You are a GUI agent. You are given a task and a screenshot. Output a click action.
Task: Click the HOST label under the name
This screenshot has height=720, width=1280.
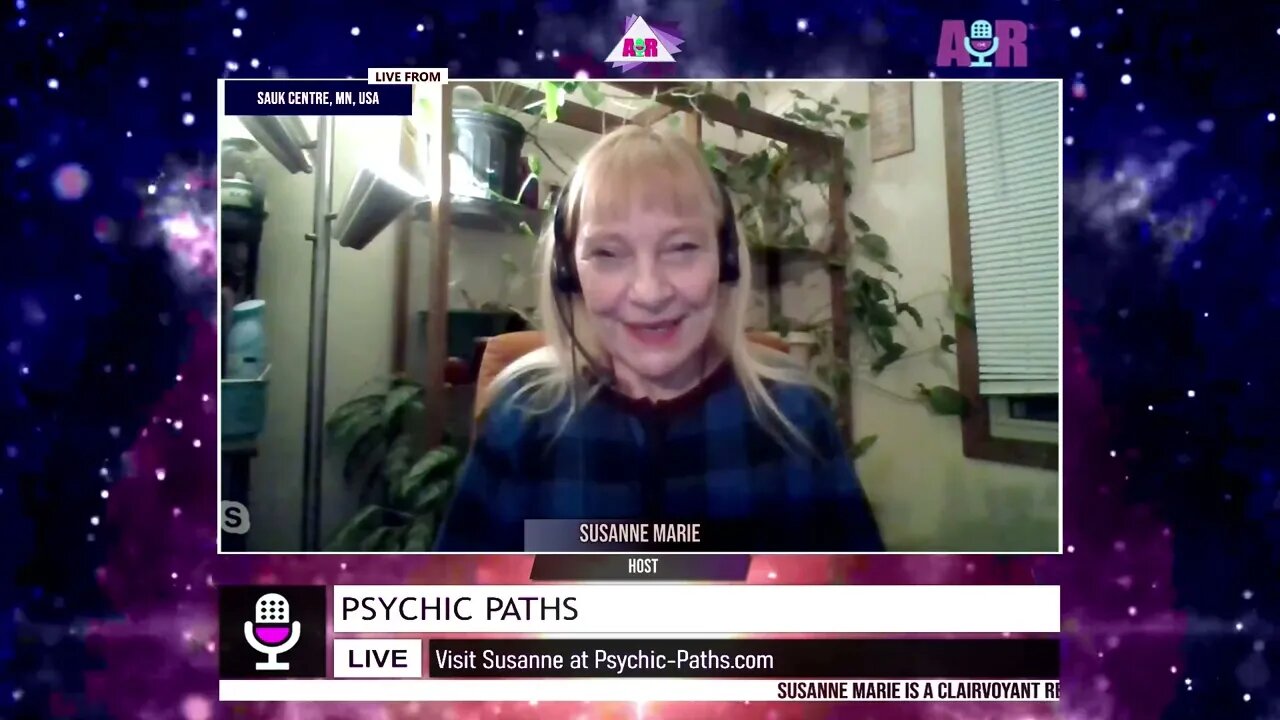coord(642,567)
